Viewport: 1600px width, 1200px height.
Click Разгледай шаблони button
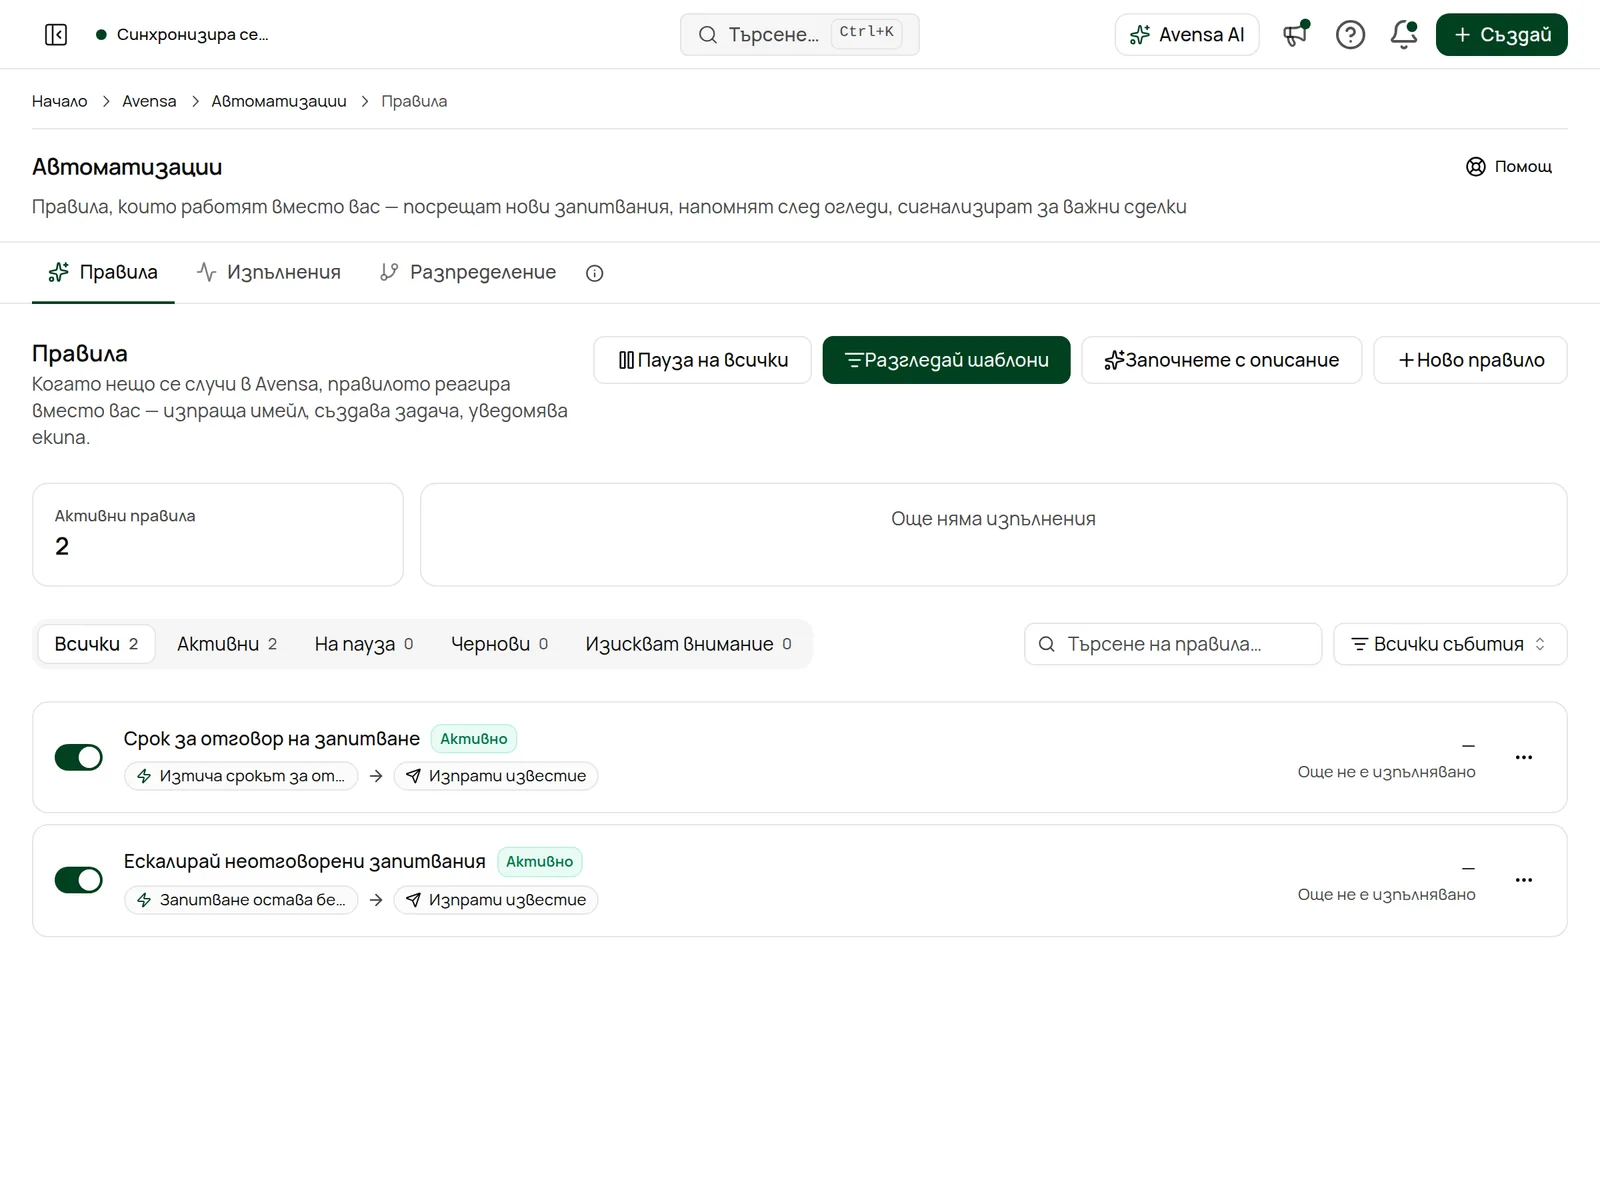tap(947, 360)
